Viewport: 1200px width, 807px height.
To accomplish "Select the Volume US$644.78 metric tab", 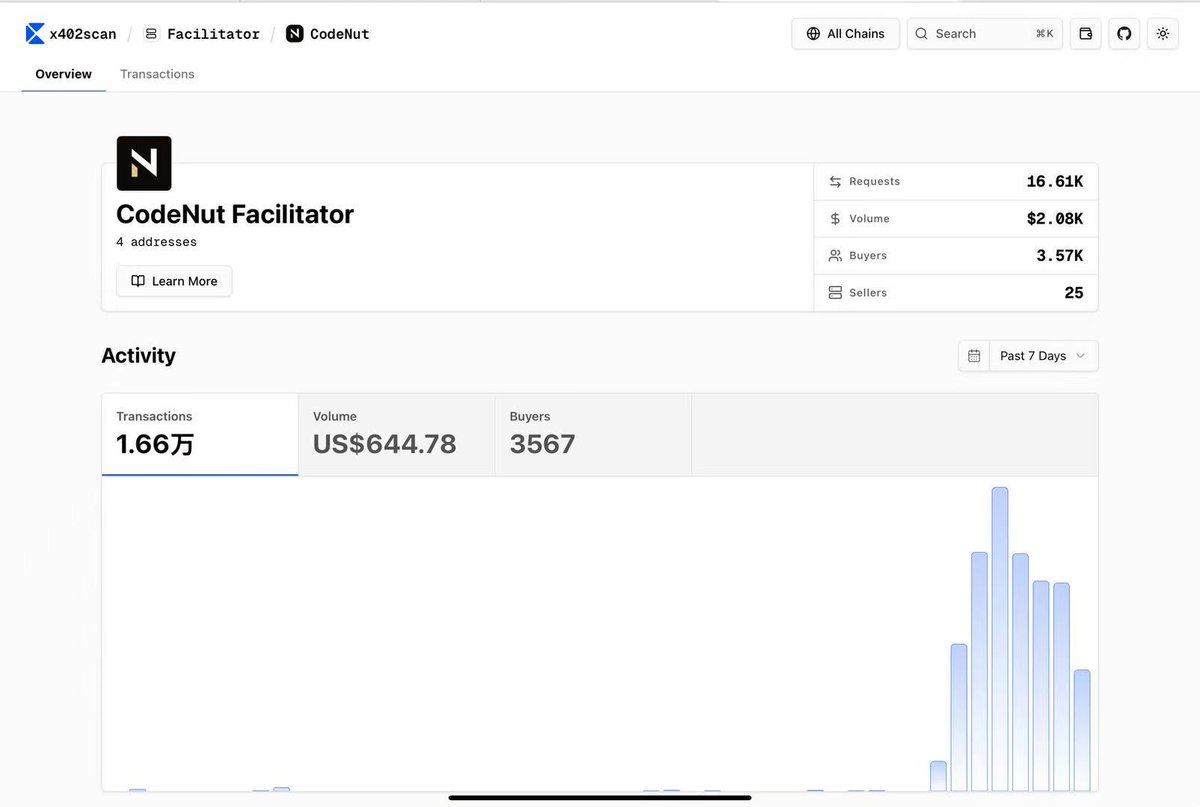I will 396,435.
